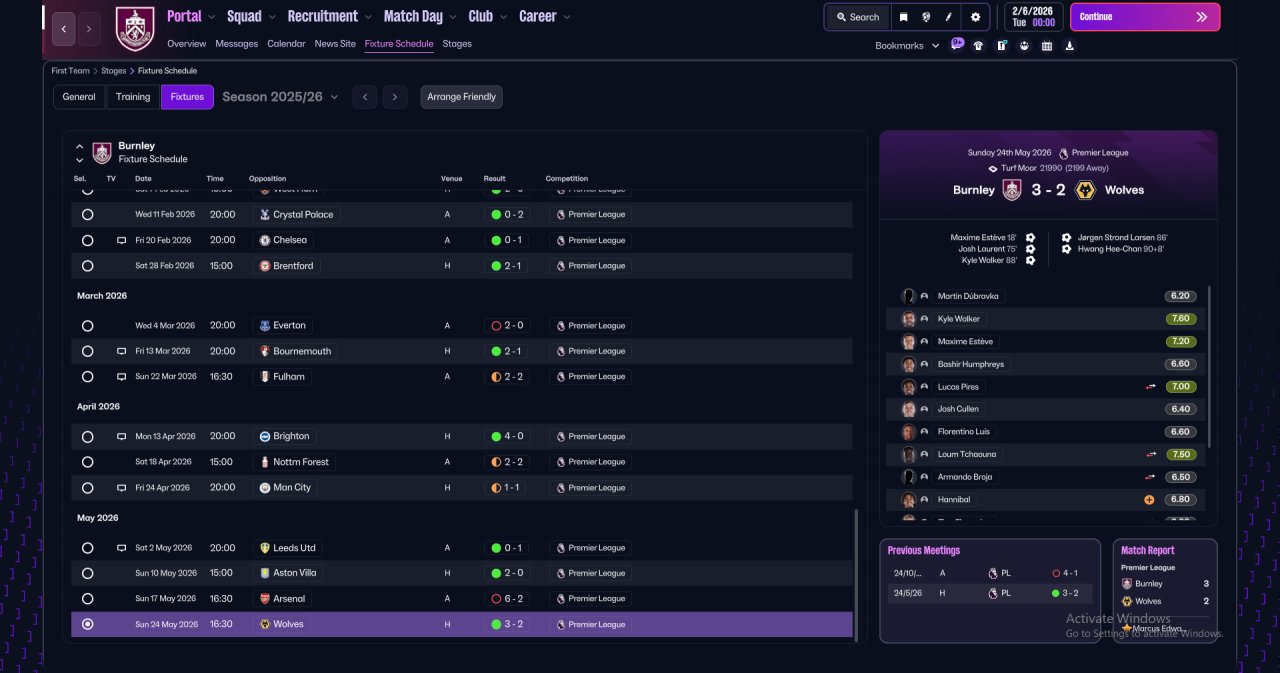Expand the Club menu dropdown
The width and height of the screenshot is (1280, 673).
tap(504, 17)
